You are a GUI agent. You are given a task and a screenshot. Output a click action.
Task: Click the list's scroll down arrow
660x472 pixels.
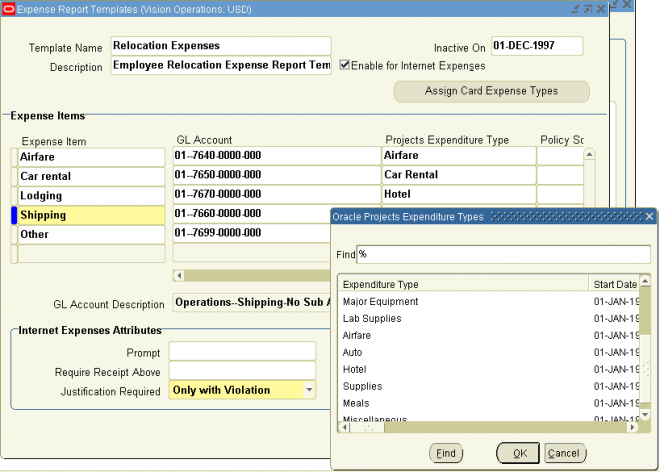[645, 415]
